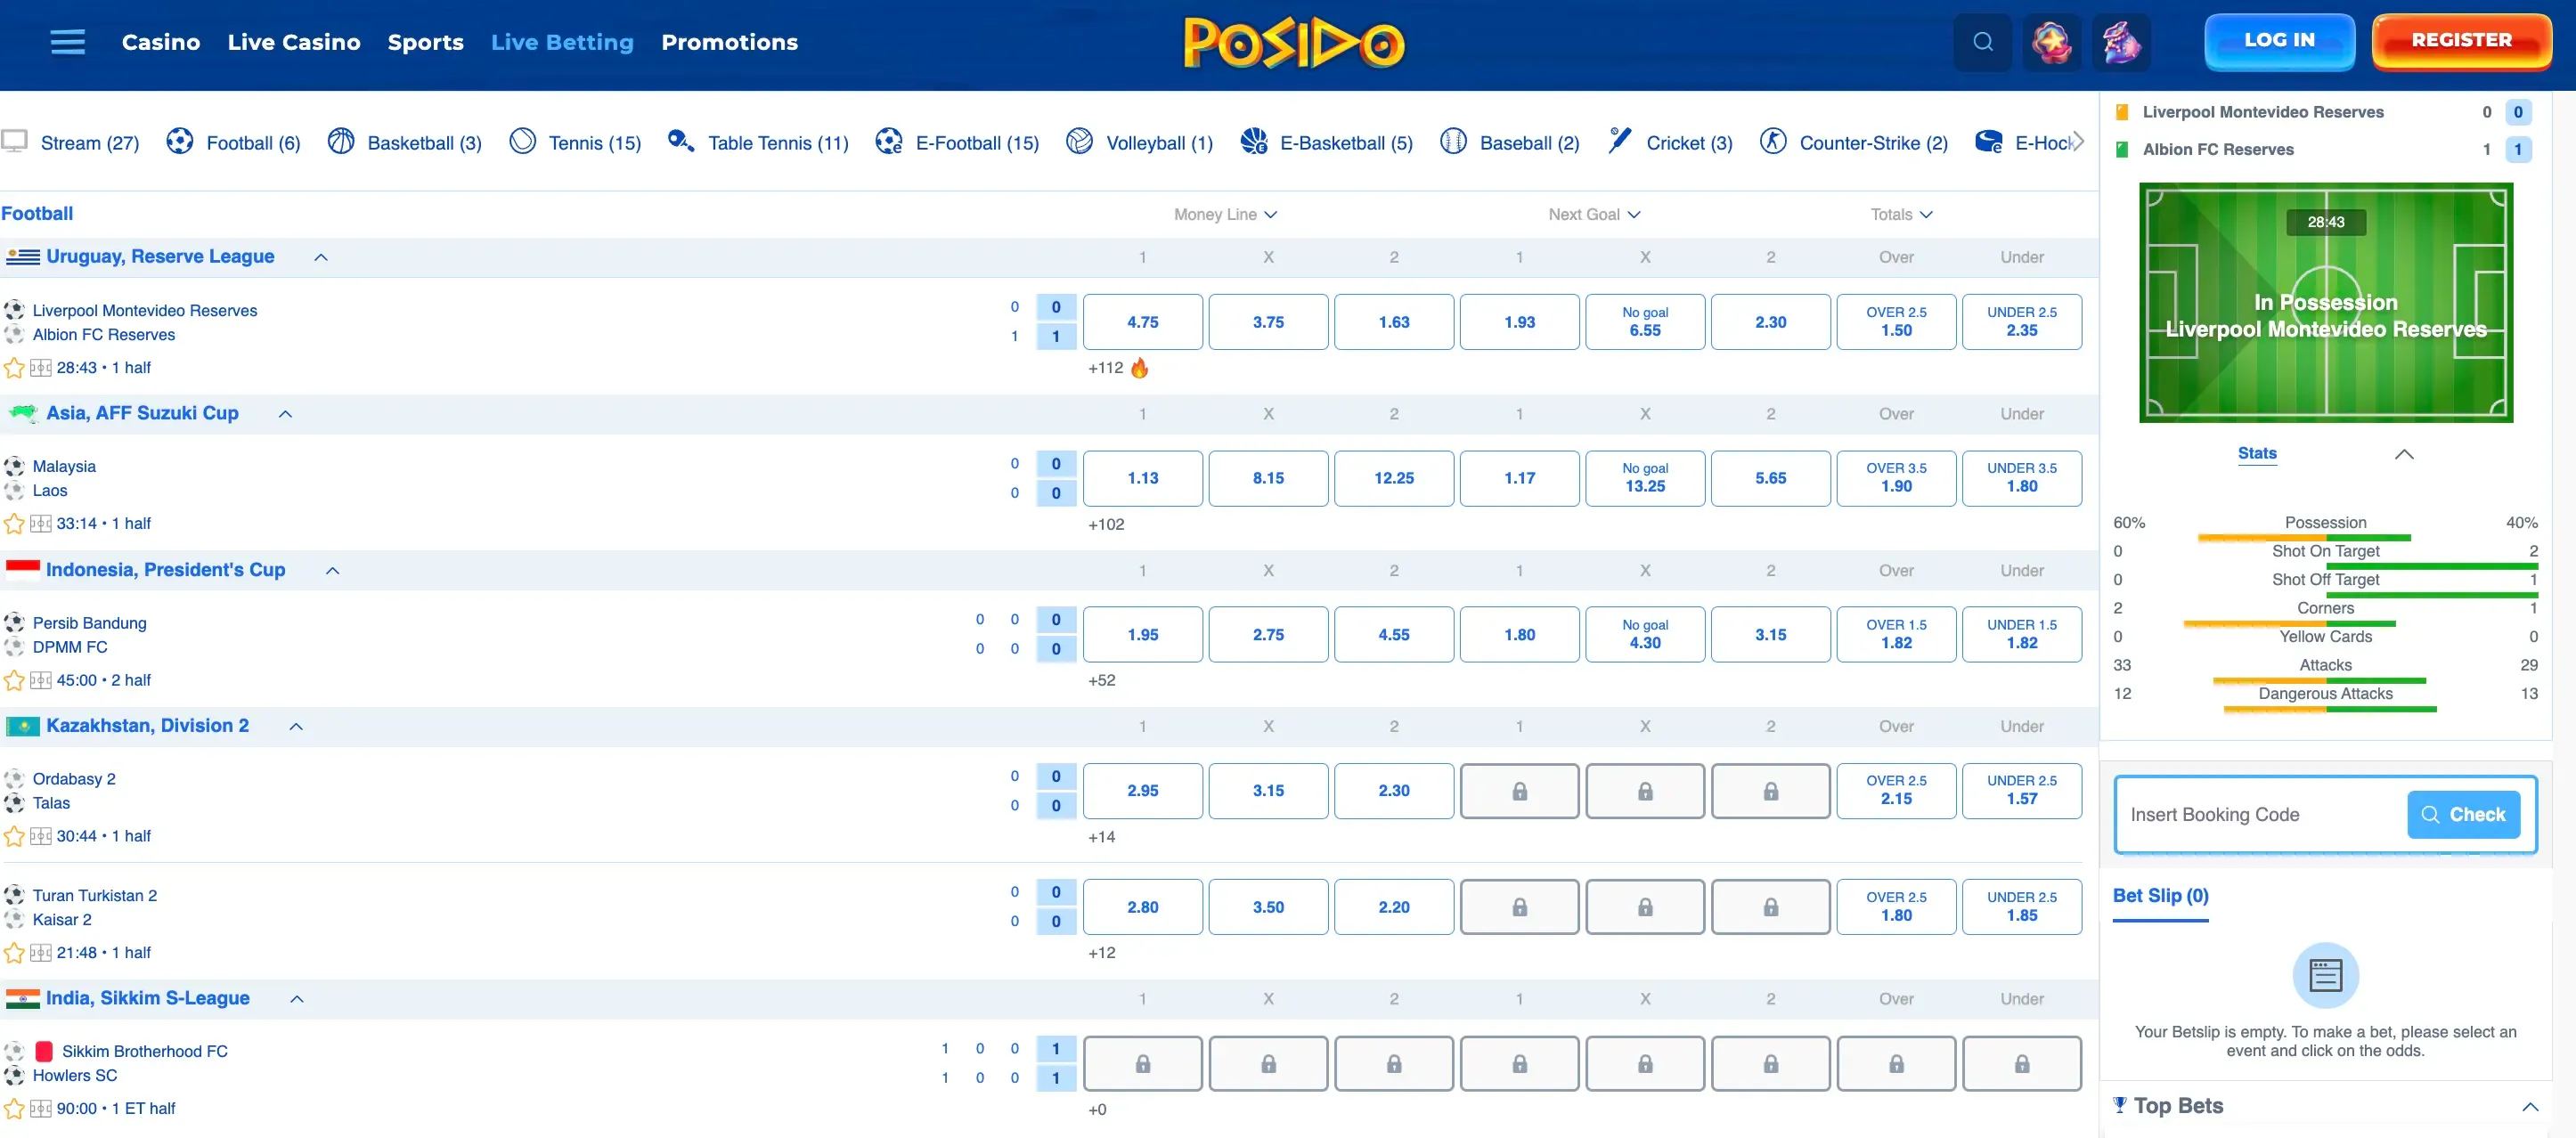Screen dimensions: 2576x1138
Task: Favorite the Persib Bandung match
Action: tap(14, 680)
